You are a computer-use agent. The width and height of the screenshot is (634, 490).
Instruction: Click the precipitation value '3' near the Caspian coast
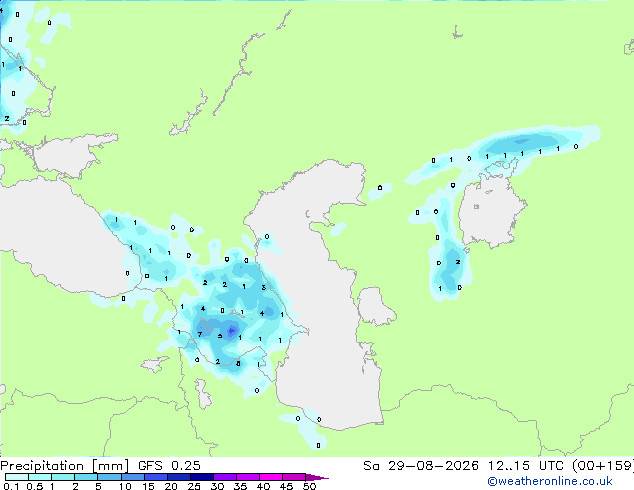pyautogui.click(x=264, y=287)
